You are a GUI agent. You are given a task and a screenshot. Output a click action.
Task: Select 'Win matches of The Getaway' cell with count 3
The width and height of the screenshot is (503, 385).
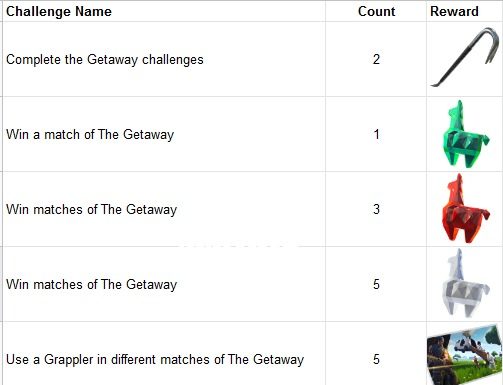164,209
